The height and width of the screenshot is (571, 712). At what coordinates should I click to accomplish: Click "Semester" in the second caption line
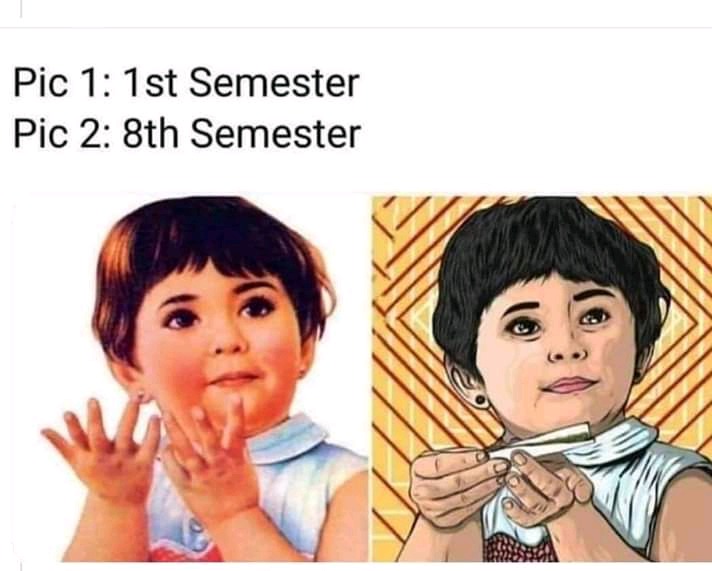click(x=275, y=133)
